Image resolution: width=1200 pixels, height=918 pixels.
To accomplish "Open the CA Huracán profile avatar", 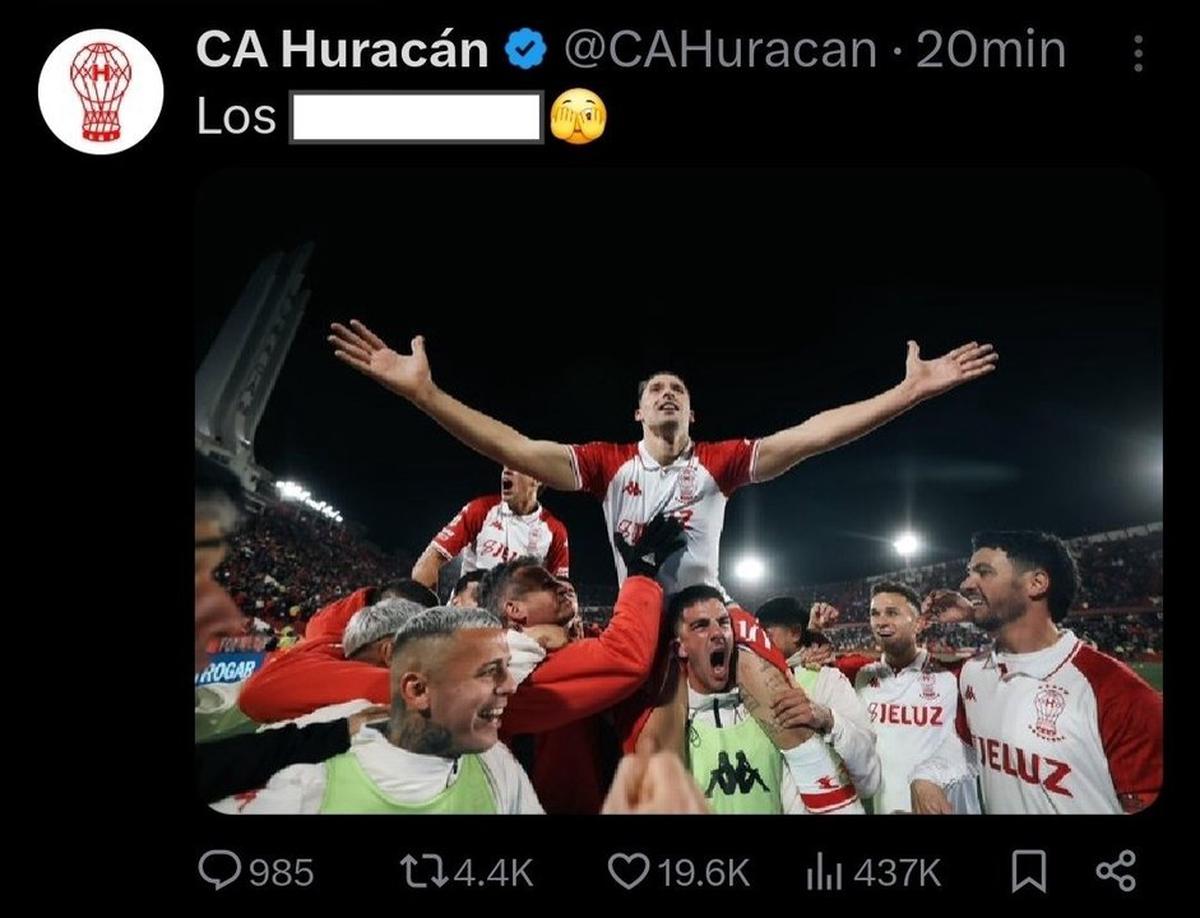I will [x=100, y=91].
